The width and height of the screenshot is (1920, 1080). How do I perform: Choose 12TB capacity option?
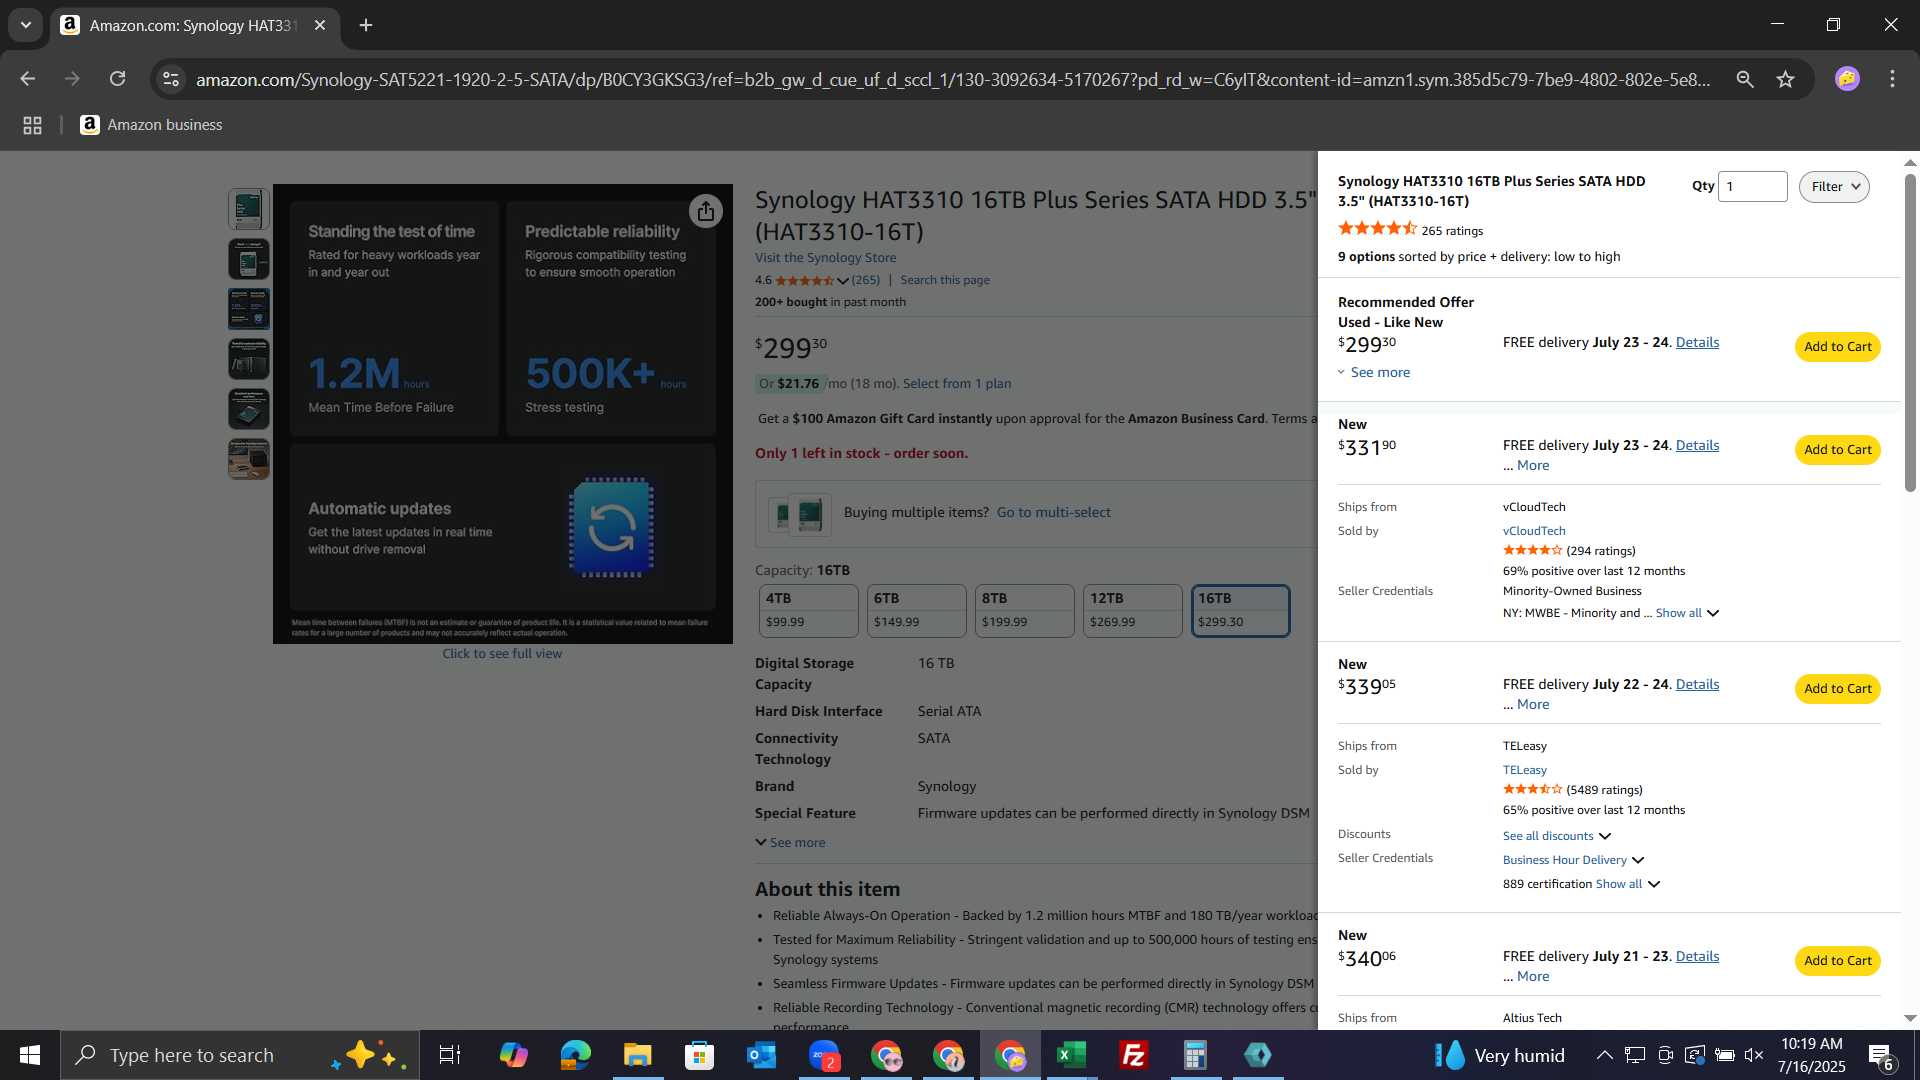pos(1132,610)
